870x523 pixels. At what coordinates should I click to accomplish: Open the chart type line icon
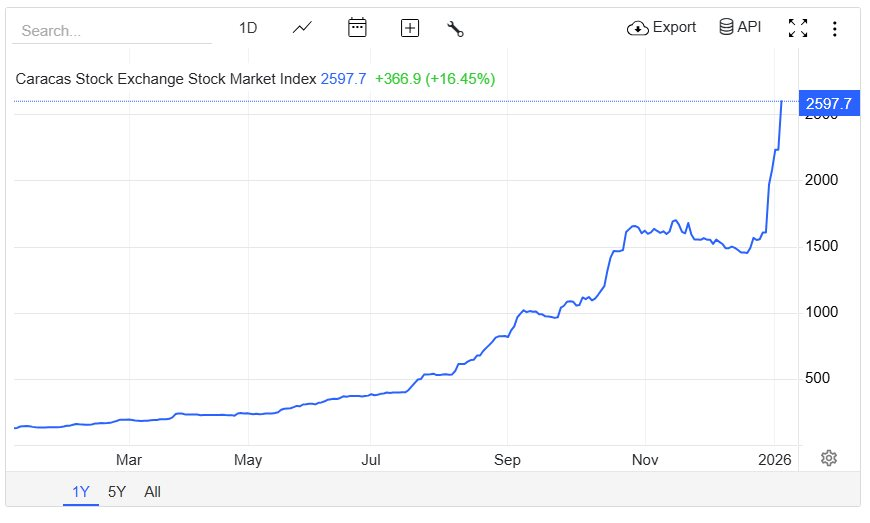(303, 28)
